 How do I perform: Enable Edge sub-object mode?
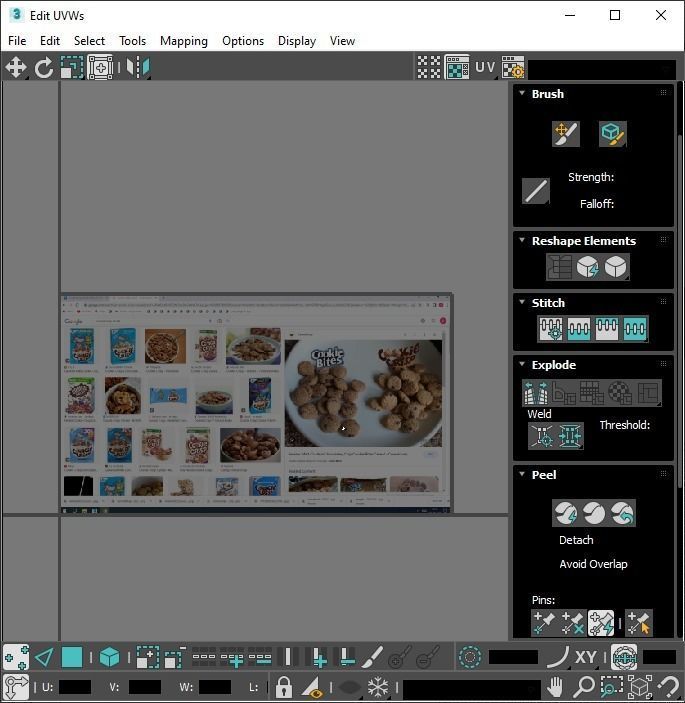click(44, 657)
